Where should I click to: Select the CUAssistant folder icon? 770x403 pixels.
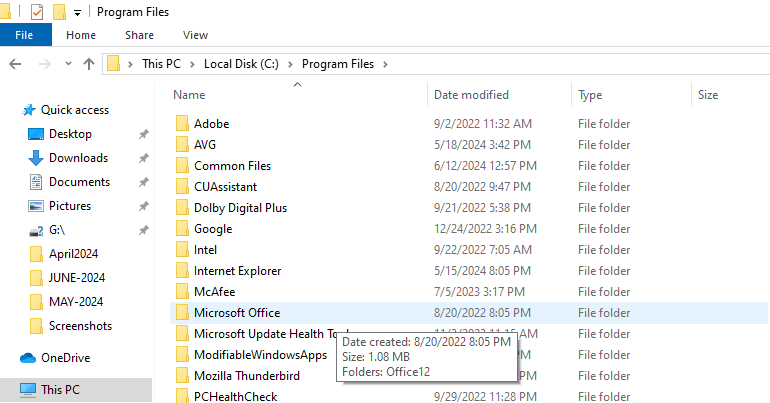click(182, 187)
